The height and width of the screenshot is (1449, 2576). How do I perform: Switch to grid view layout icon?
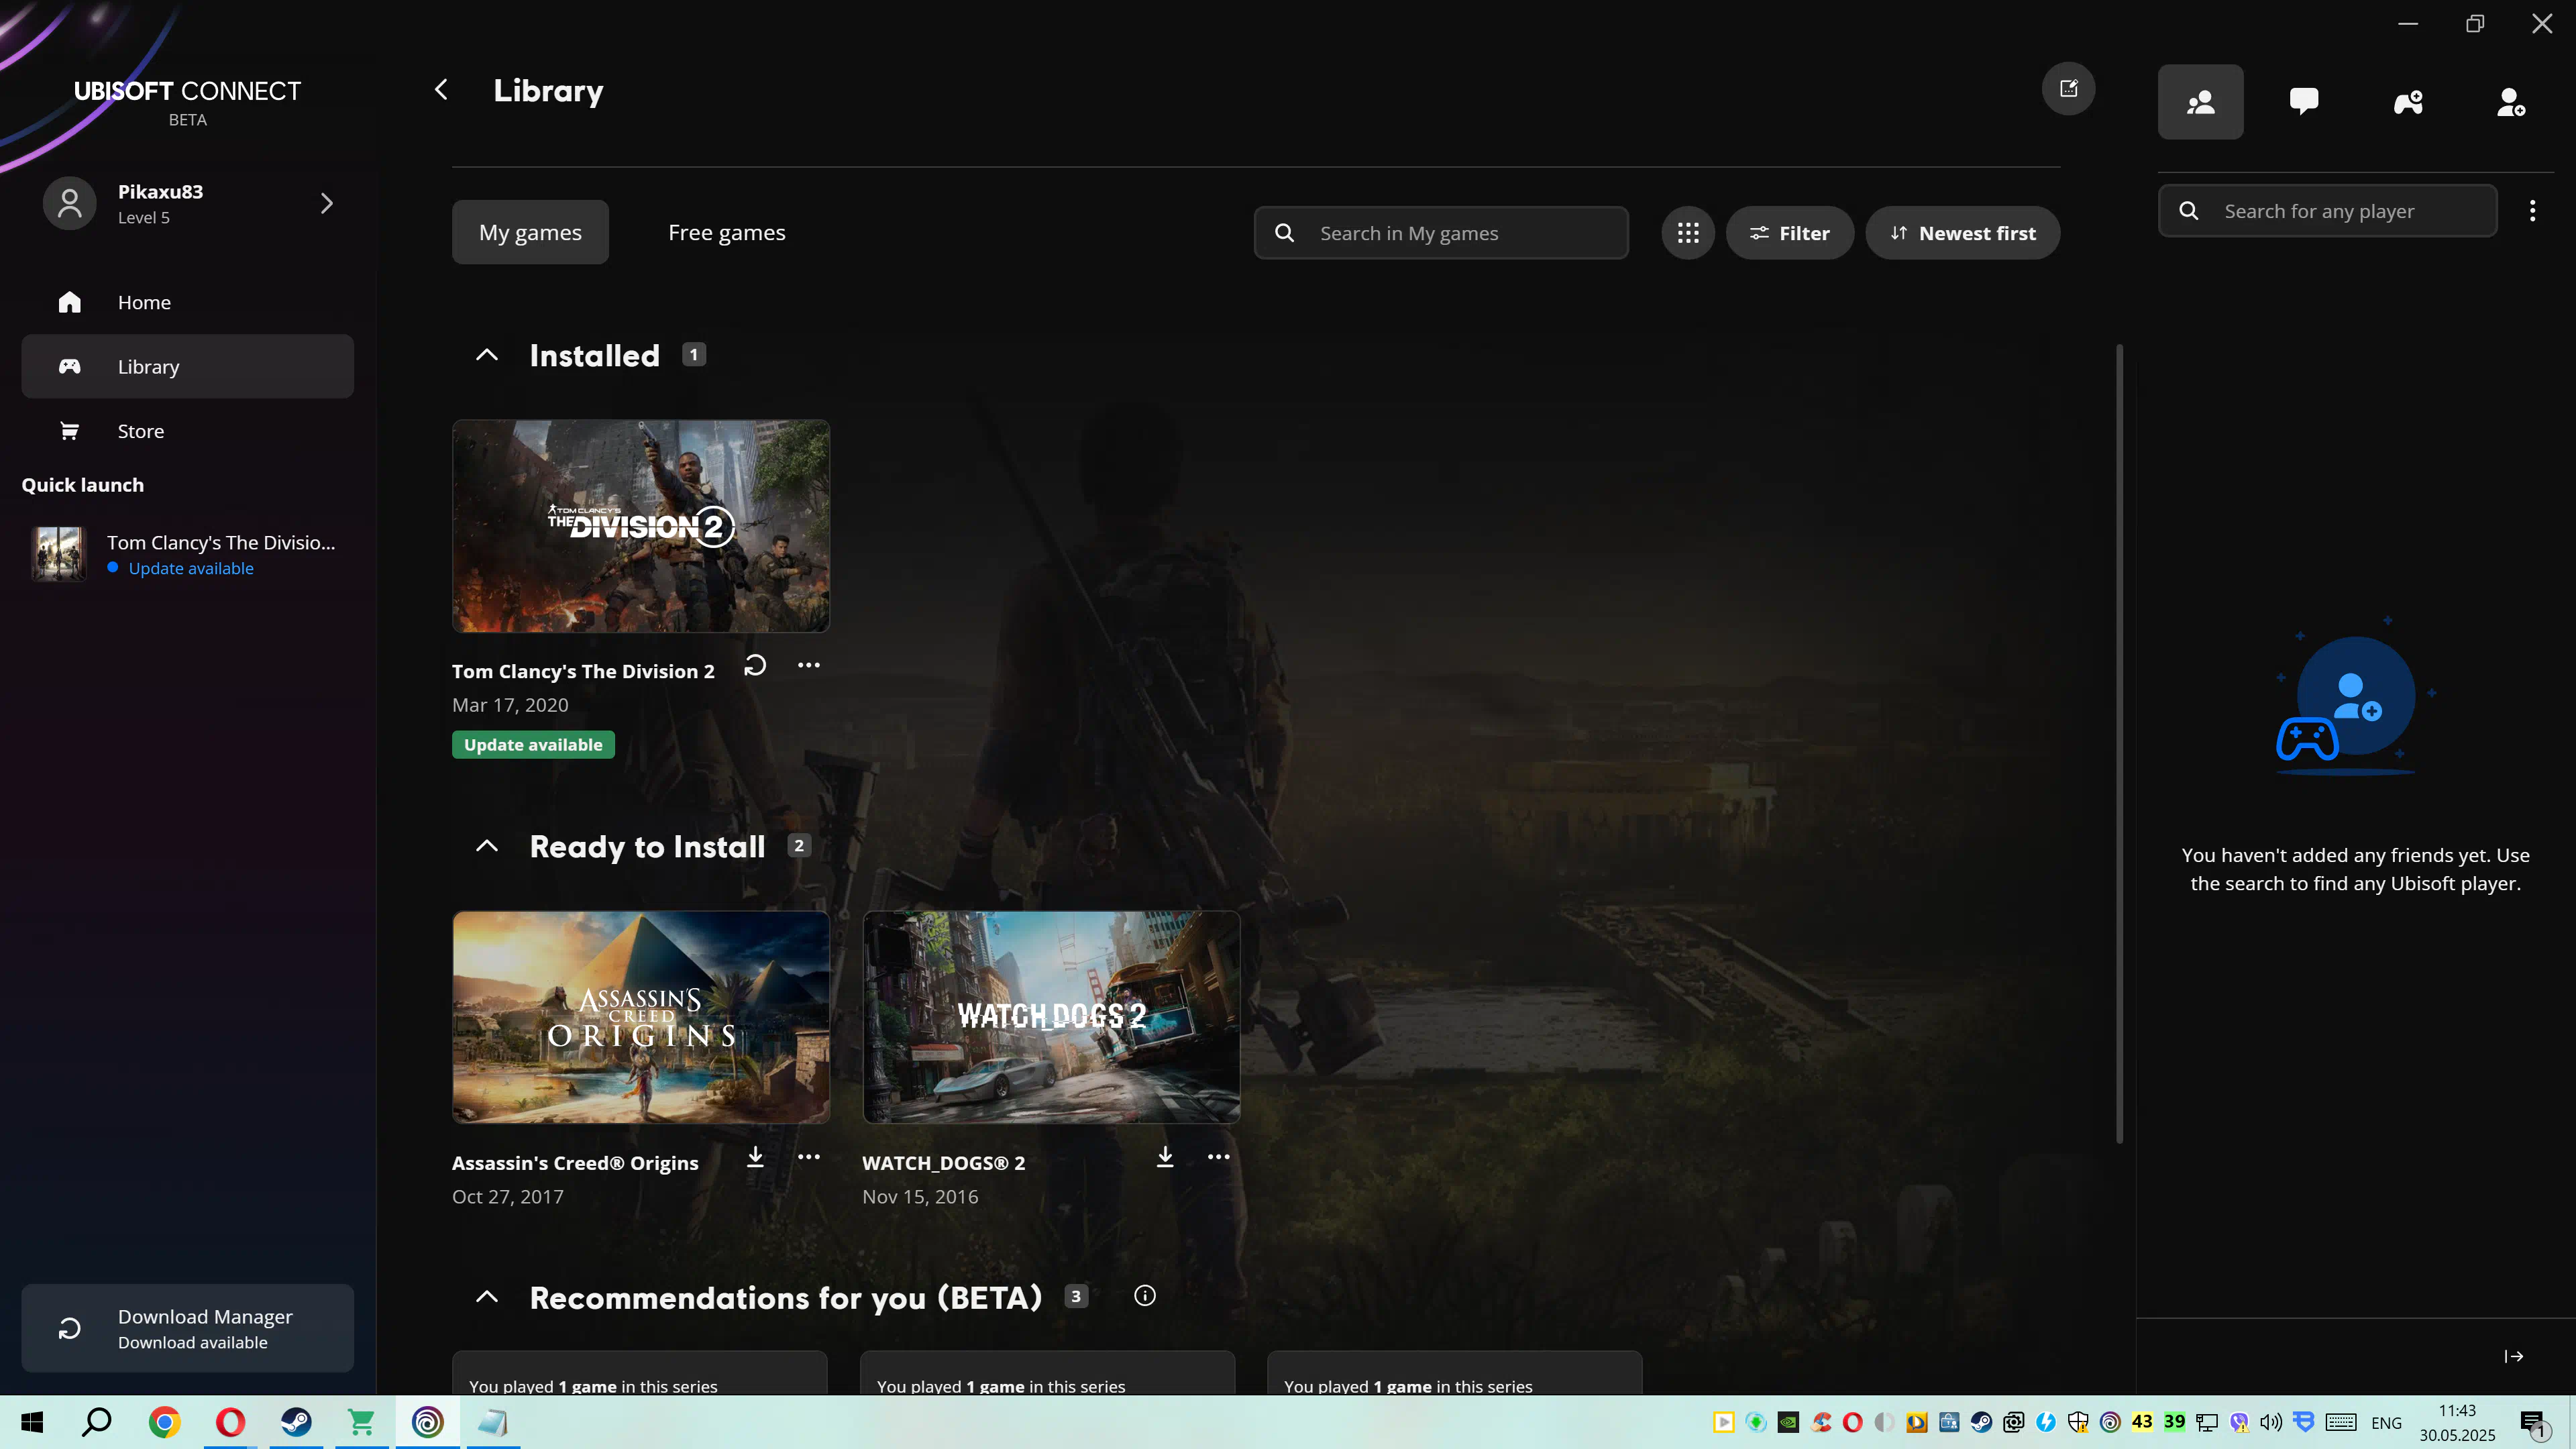(1688, 233)
